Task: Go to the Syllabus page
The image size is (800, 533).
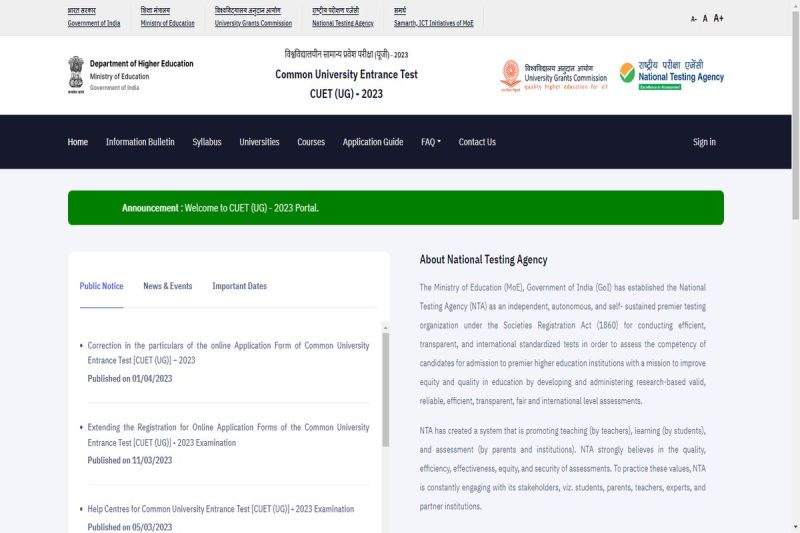Action: tap(207, 142)
